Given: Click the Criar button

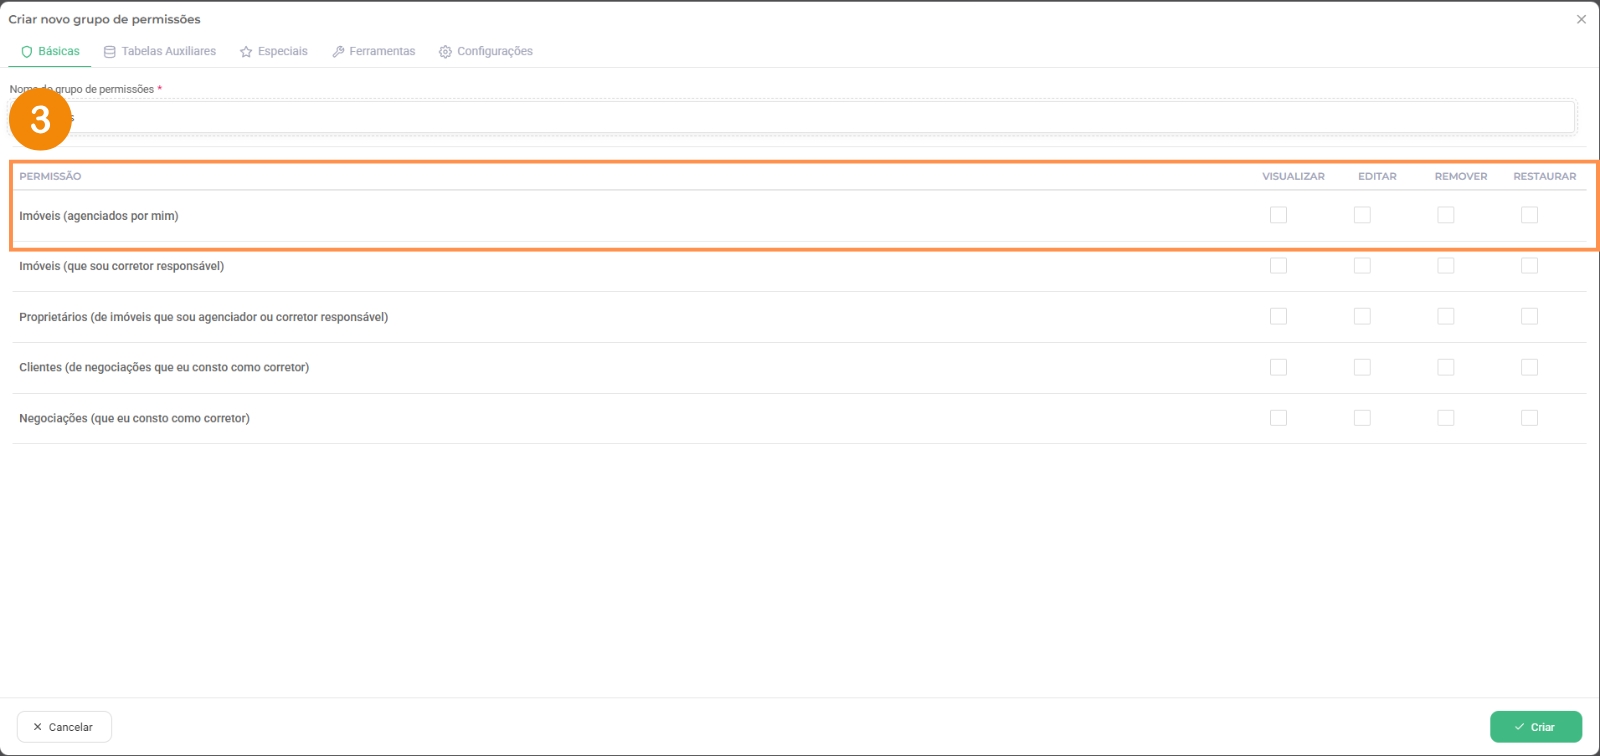Looking at the screenshot, I should [1535, 727].
